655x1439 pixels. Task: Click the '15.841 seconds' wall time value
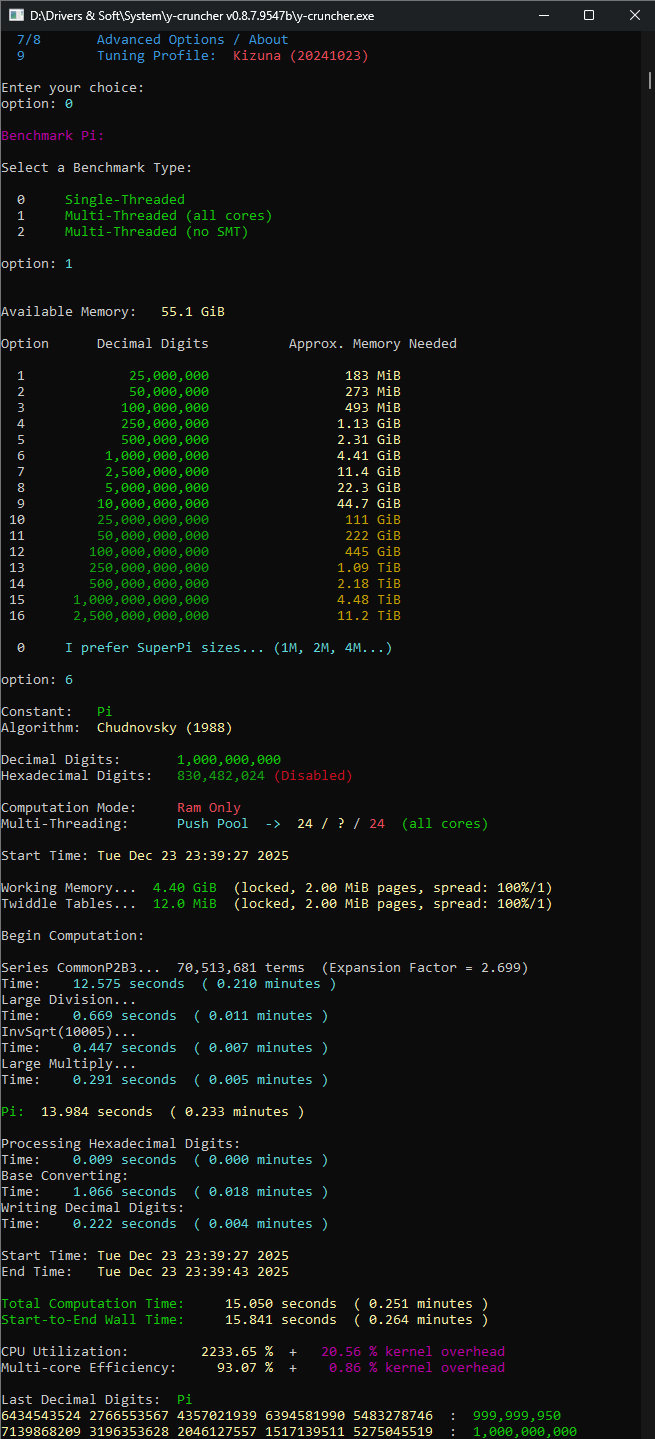(280, 1320)
